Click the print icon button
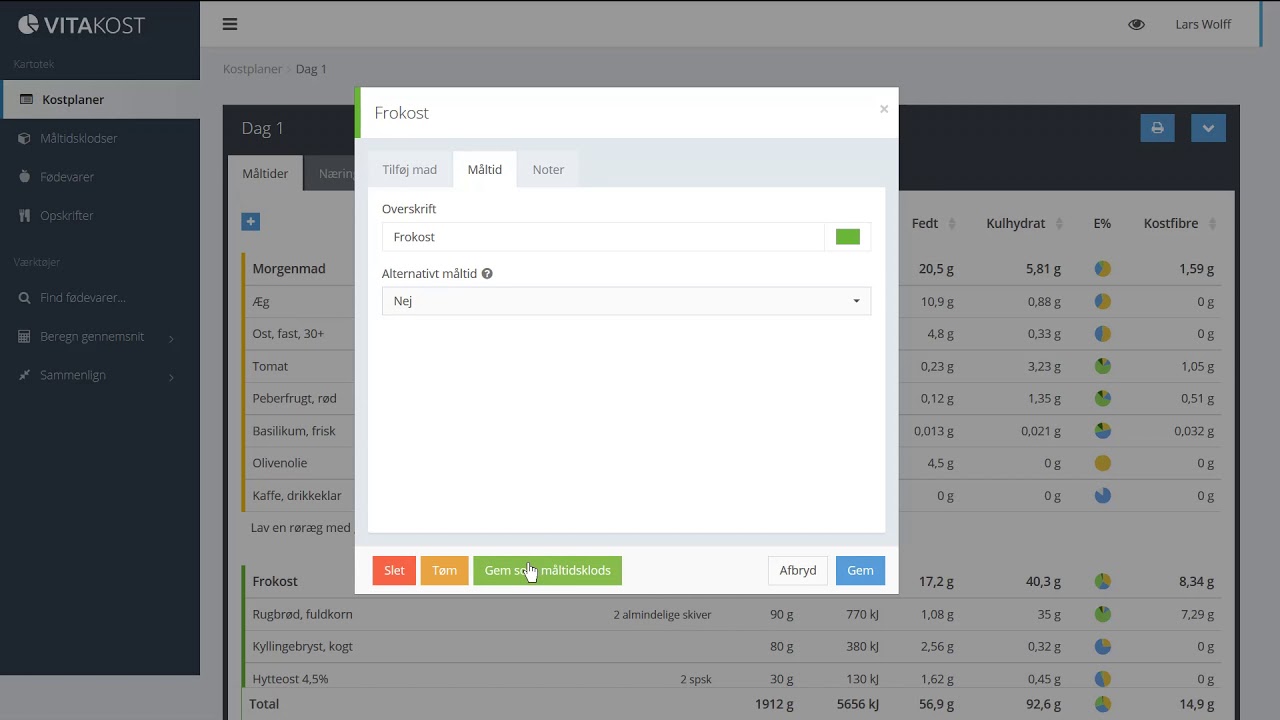 click(x=1157, y=128)
